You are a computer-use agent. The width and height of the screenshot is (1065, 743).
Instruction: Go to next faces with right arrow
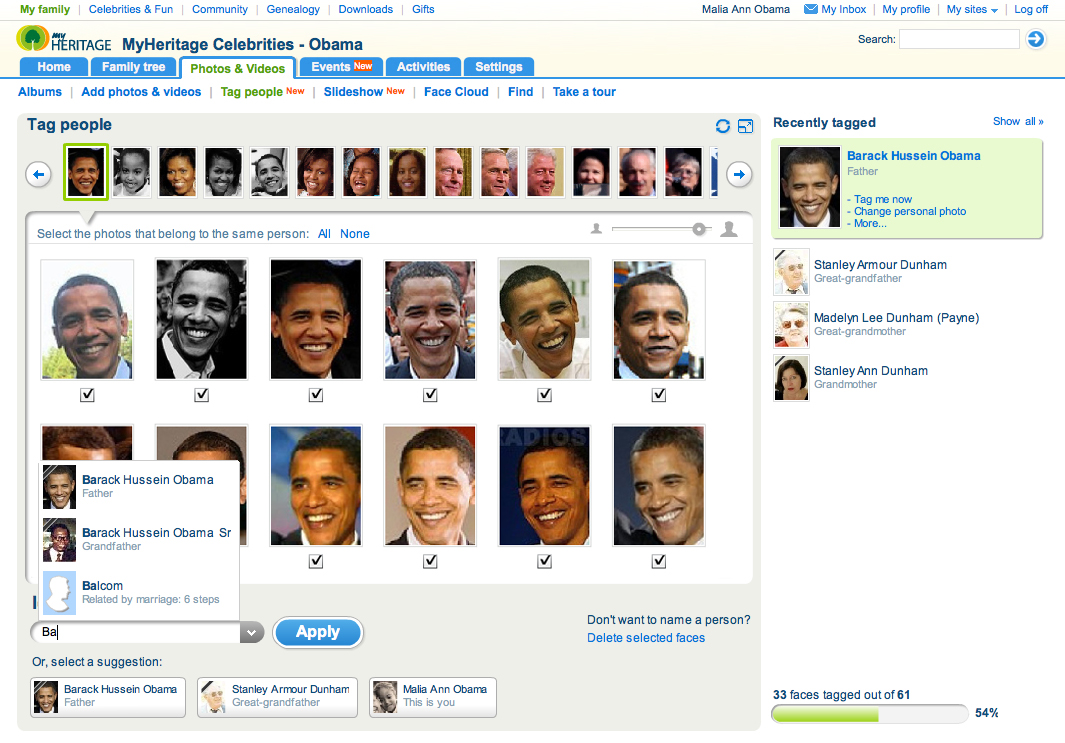pyautogui.click(x=739, y=175)
